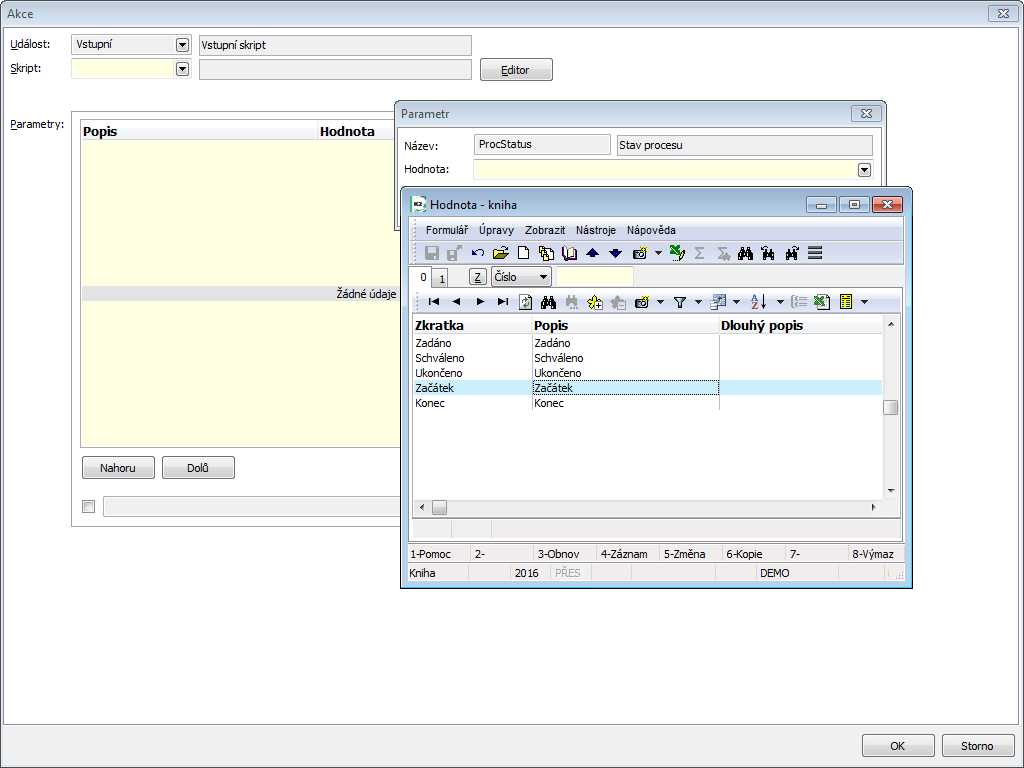Expand the Hodnota dropdown in the Parametr dialog
The height and width of the screenshot is (768, 1024).
[x=864, y=170]
